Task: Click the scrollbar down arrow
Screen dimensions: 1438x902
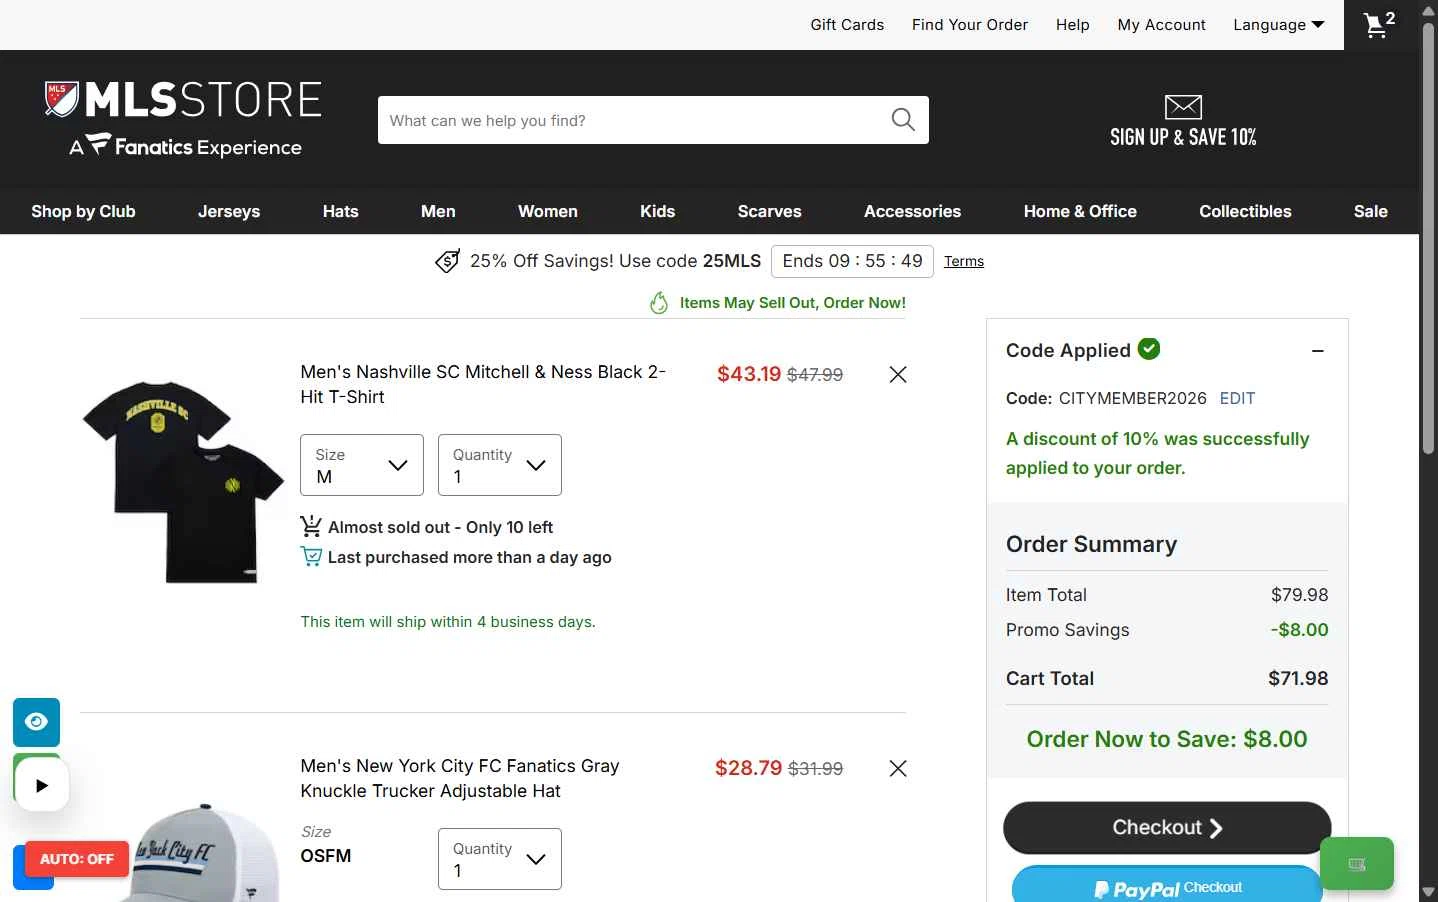Action: 1428,892
